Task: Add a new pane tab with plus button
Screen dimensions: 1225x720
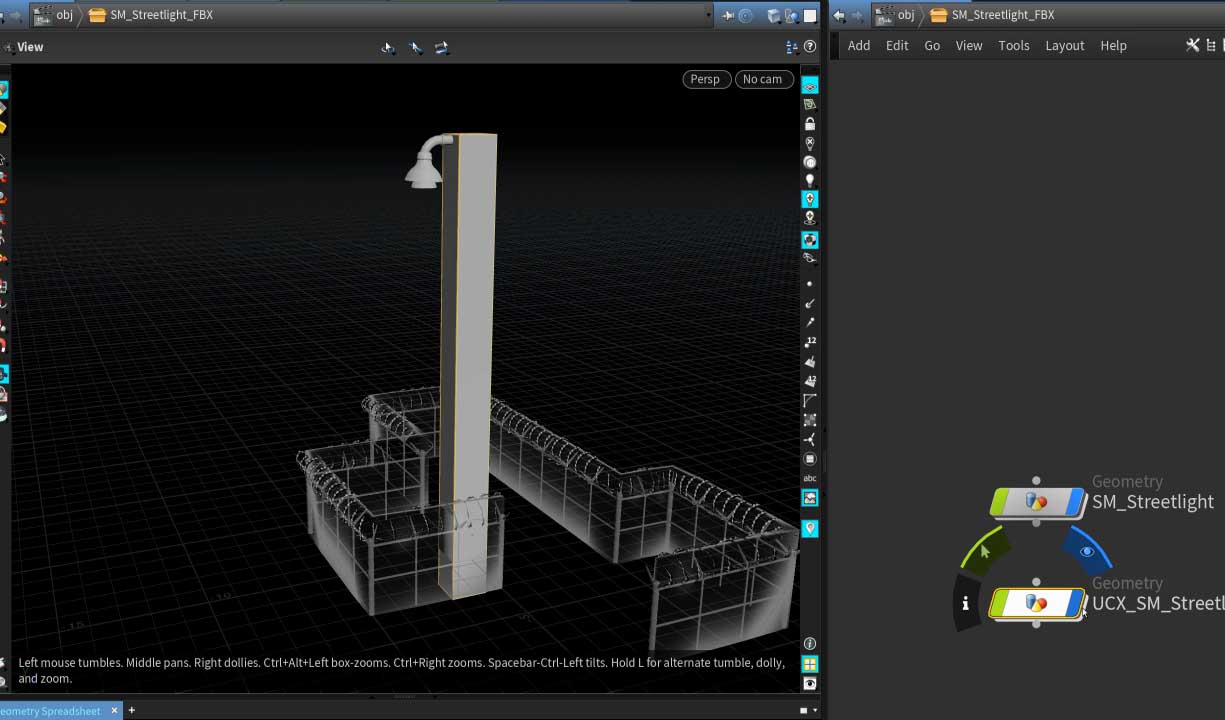Action: (x=131, y=710)
